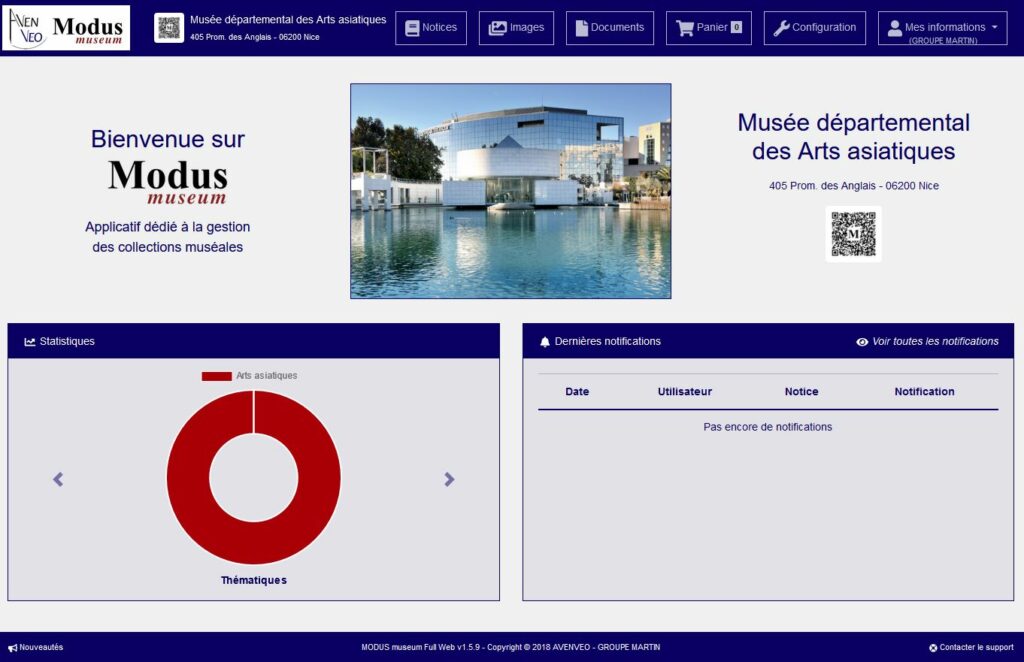The image size is (1024, 662).
Task: Show previous statistics chart with left arrow
Action: 58,480
